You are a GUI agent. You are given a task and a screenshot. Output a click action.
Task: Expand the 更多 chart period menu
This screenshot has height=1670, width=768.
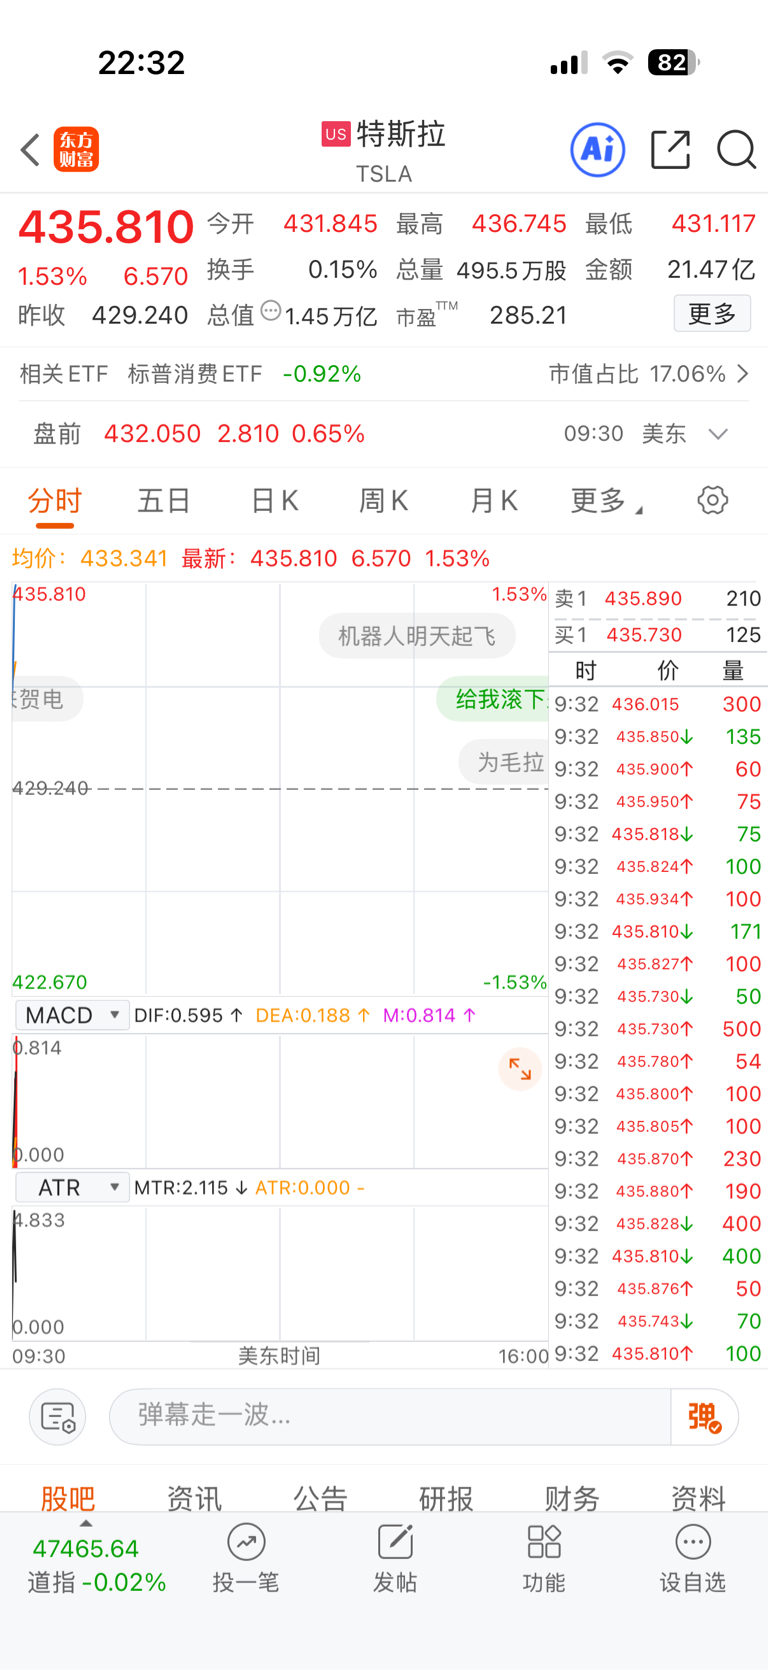(606, 500)
